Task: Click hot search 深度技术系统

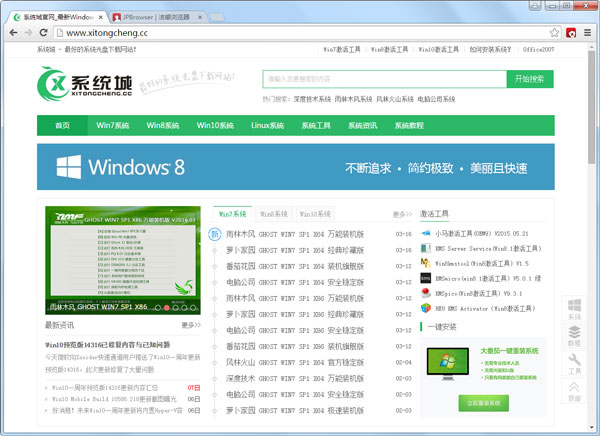Action: click(x=312, y=100)
